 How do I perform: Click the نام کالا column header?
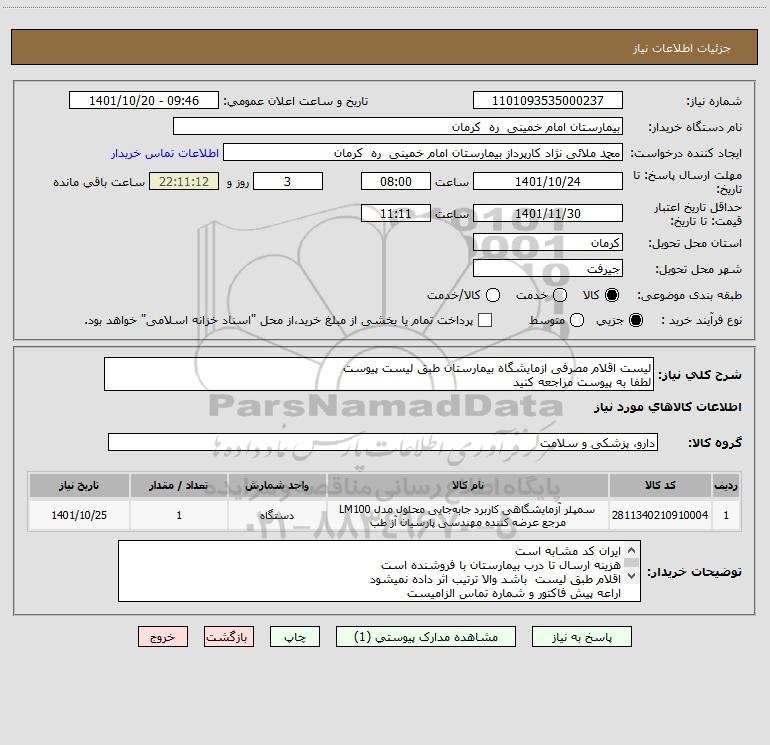tap(468, 485)
